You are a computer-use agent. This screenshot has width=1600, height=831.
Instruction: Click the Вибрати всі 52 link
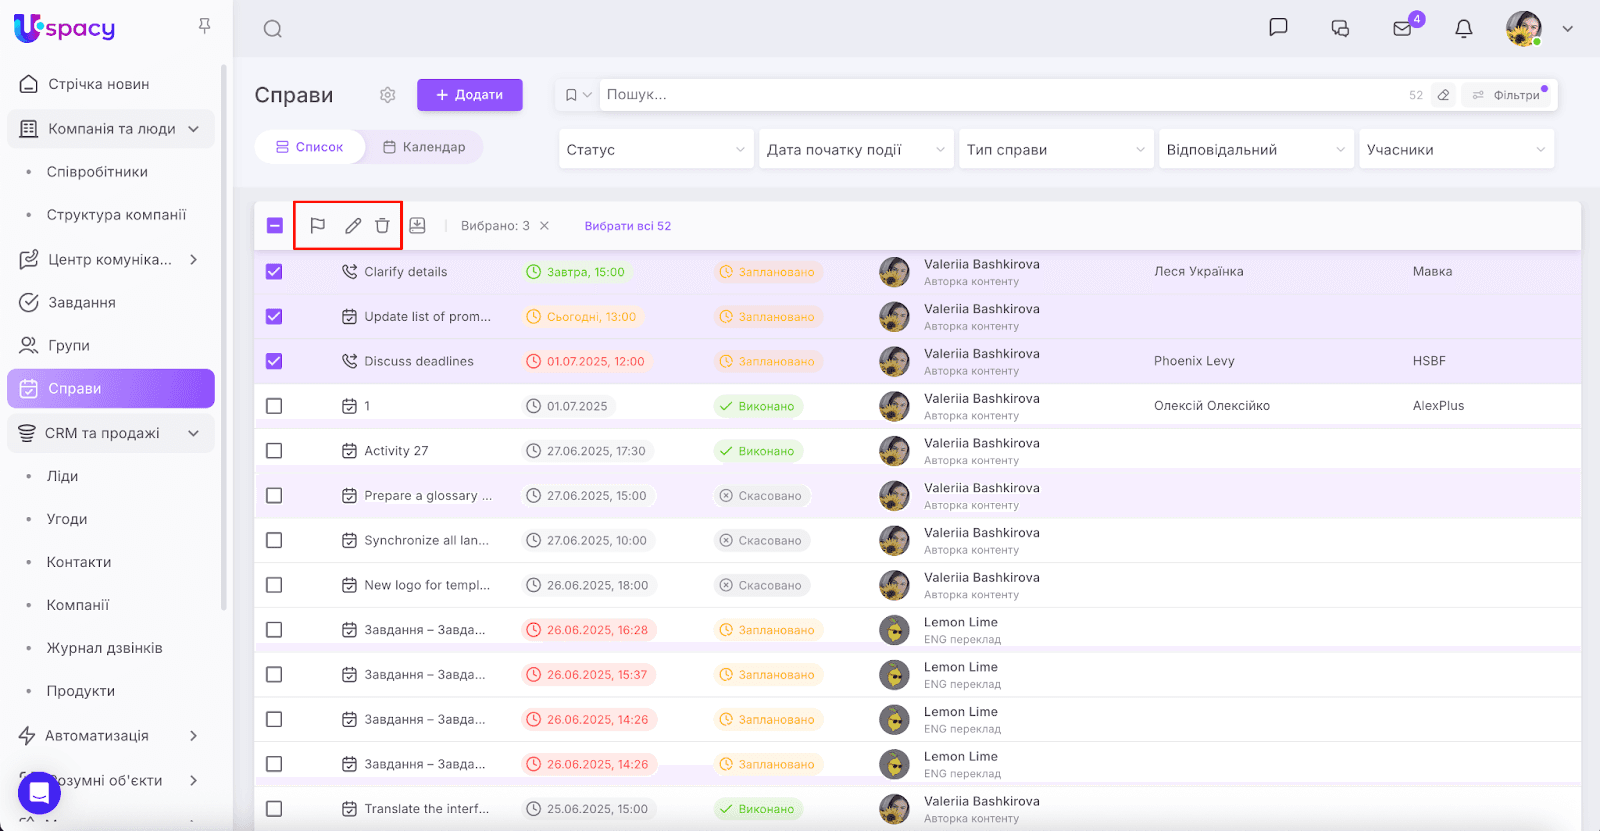627,226
